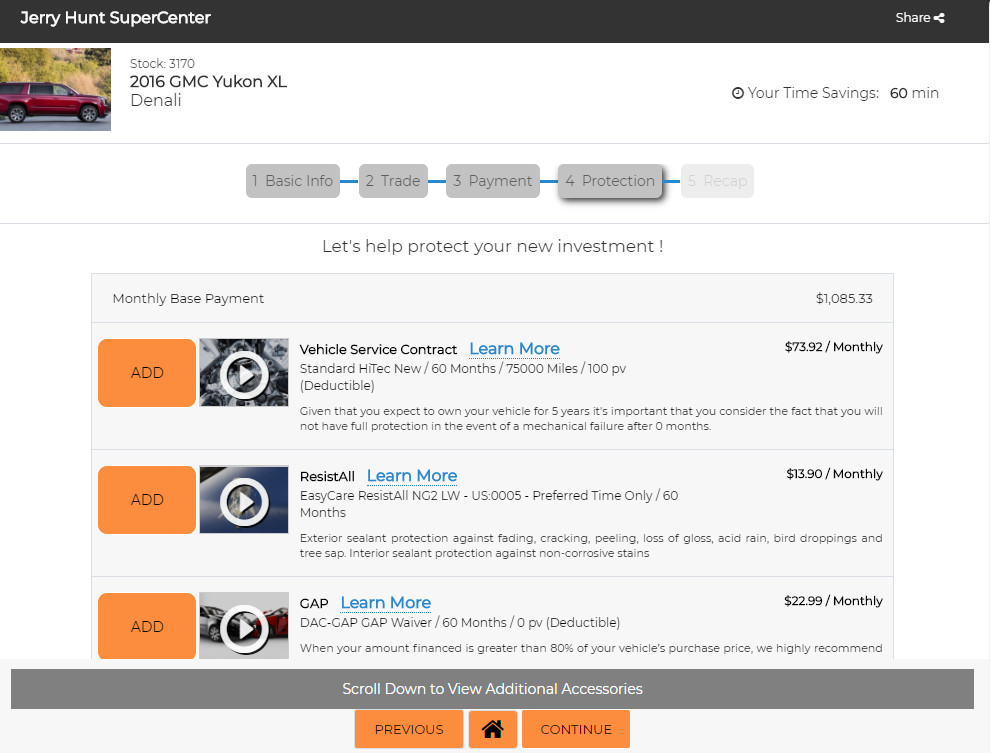Click the clock icon beside Time Savings

pos(737,93)
